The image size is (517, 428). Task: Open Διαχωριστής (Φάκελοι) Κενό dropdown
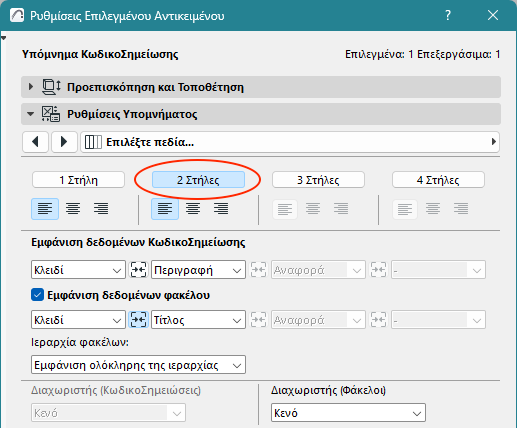pos(348,413)
